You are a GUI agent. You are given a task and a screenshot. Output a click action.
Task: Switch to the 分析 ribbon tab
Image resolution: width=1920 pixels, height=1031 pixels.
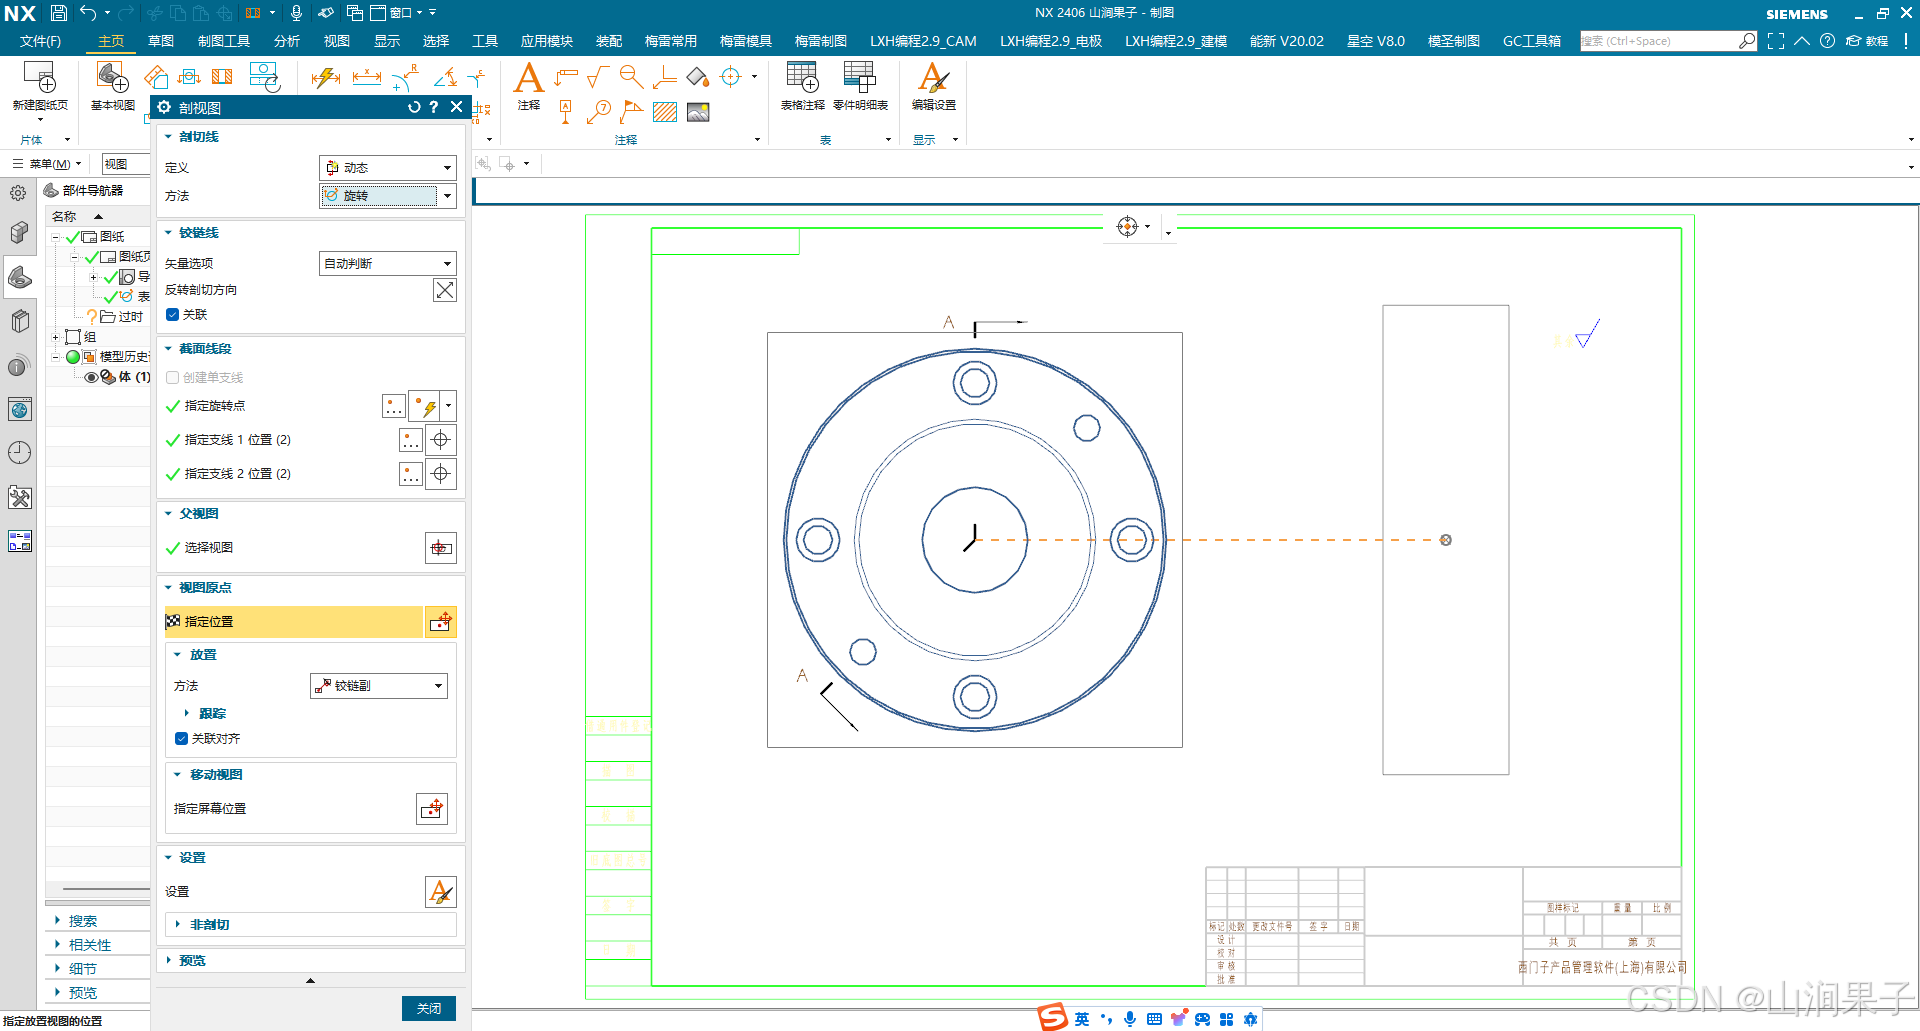(x=287, y=41)
